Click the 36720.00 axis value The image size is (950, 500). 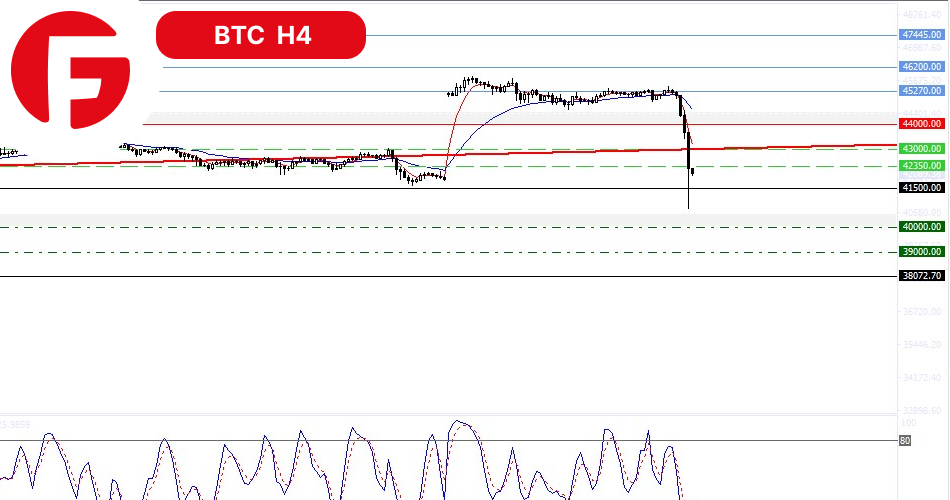coord(921,312)
